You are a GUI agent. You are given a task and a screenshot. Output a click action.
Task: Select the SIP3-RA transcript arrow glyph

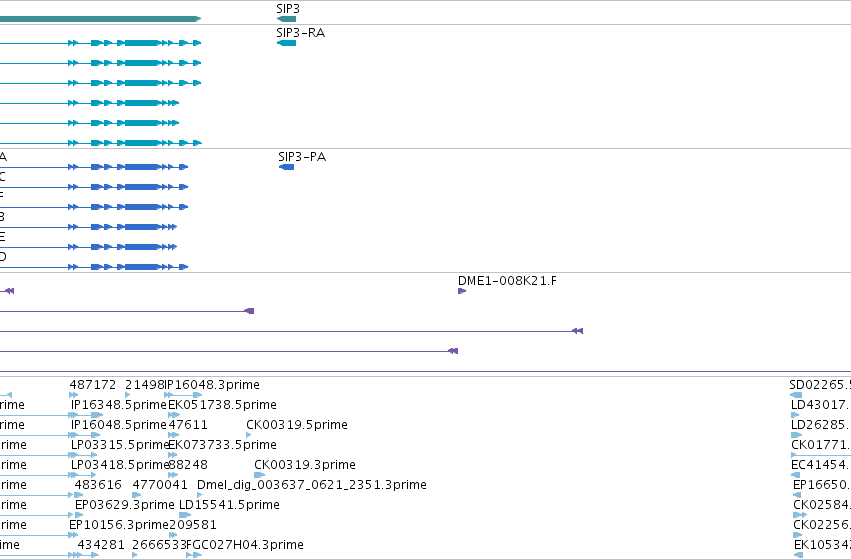(287, 43)
